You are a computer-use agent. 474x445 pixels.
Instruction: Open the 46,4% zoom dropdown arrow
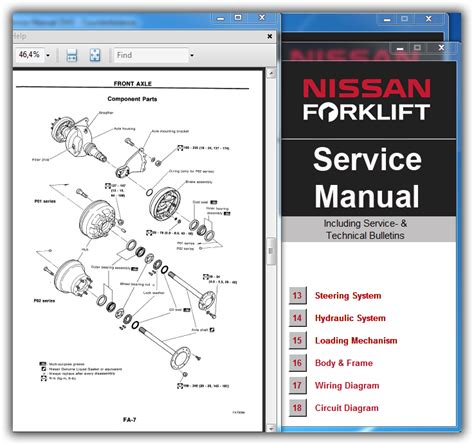coord(48,55)
